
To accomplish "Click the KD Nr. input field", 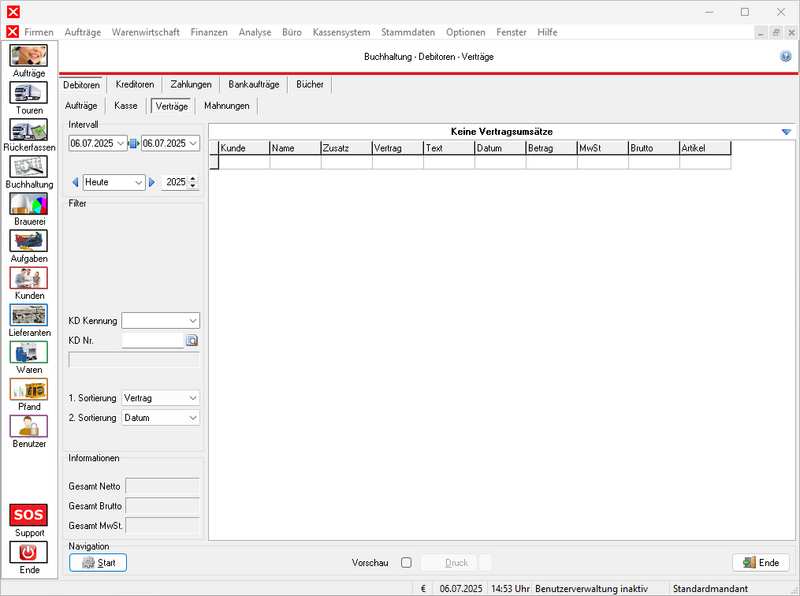I will [152, 341].
